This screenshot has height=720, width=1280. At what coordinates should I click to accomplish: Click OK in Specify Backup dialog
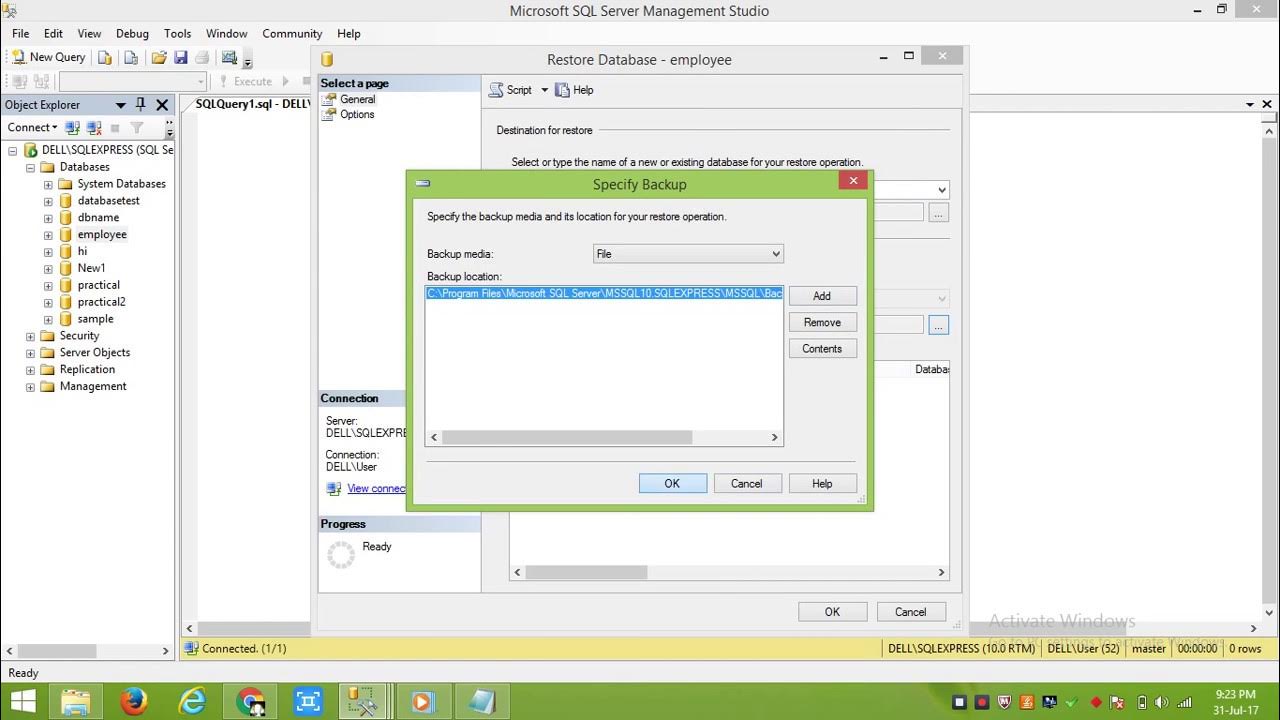point(672,483)
